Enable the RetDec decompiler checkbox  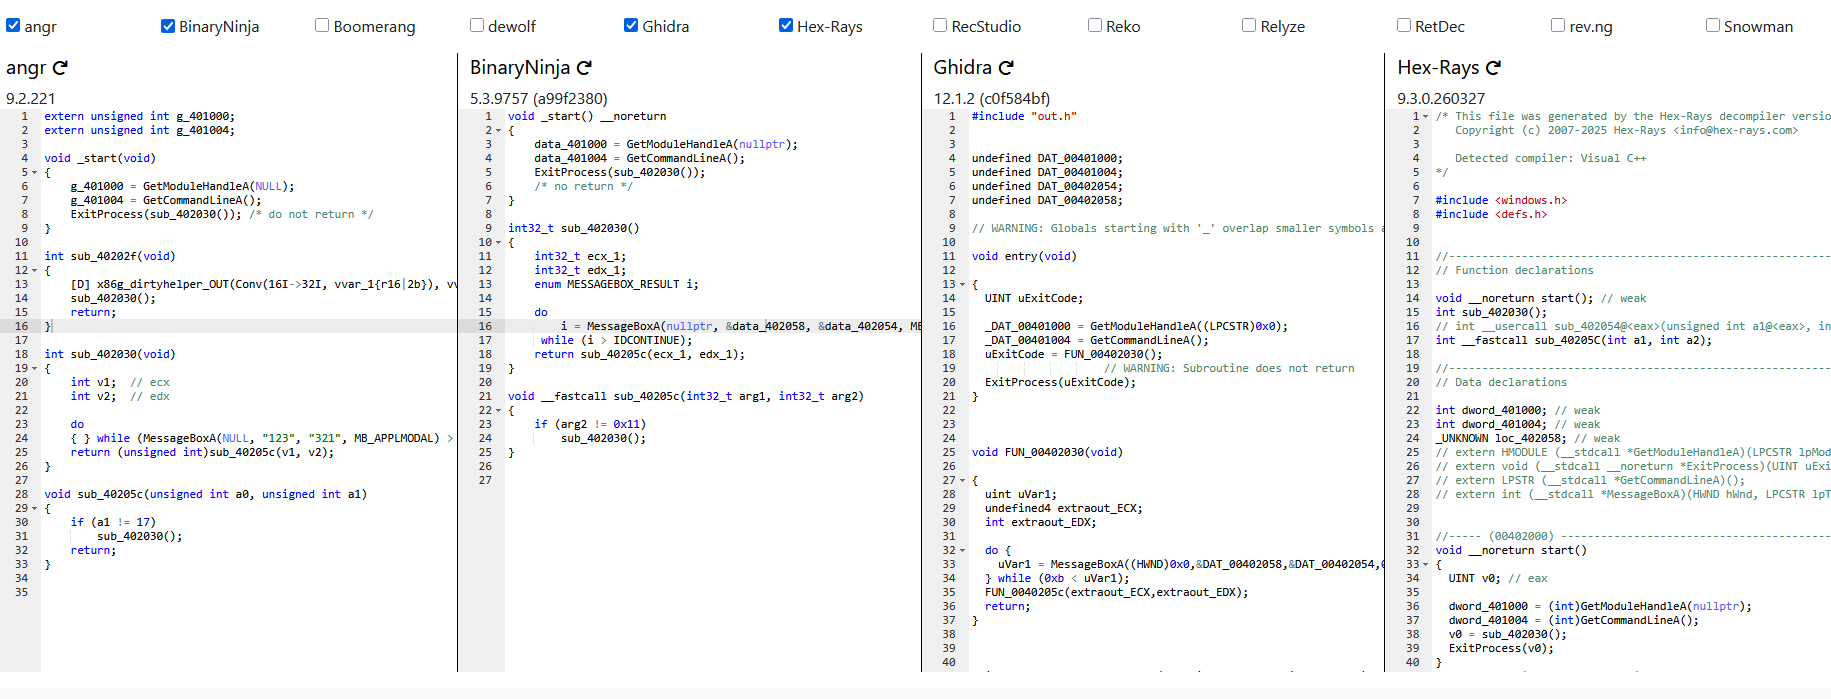pyautogui.click(x=1404, y=25)
